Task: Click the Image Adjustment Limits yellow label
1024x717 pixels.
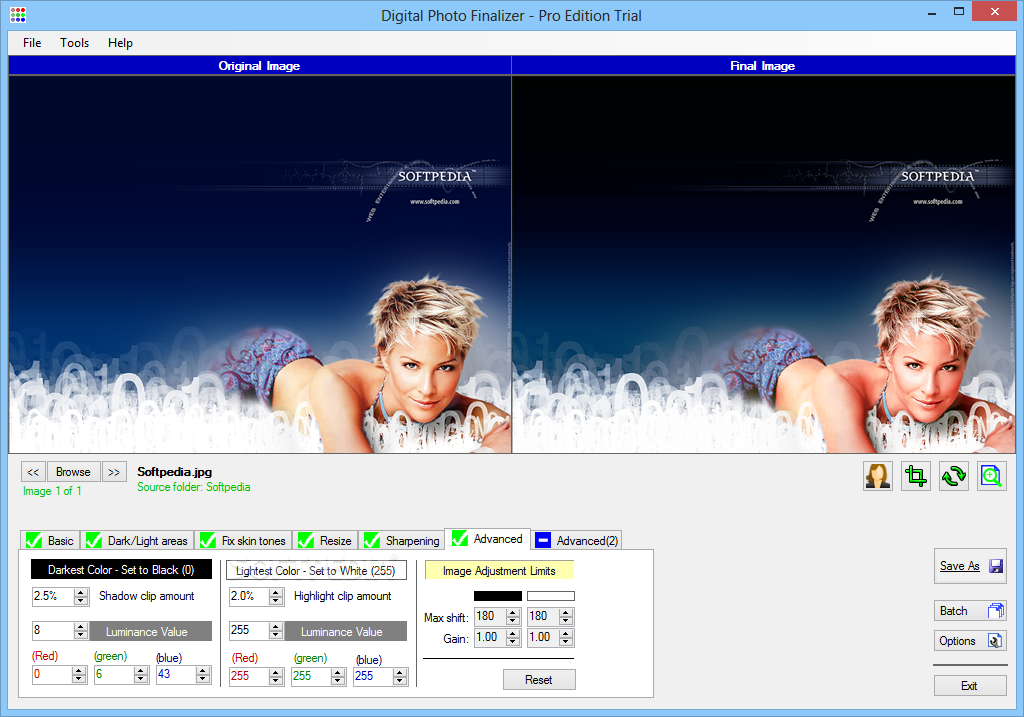Action: 499,571
